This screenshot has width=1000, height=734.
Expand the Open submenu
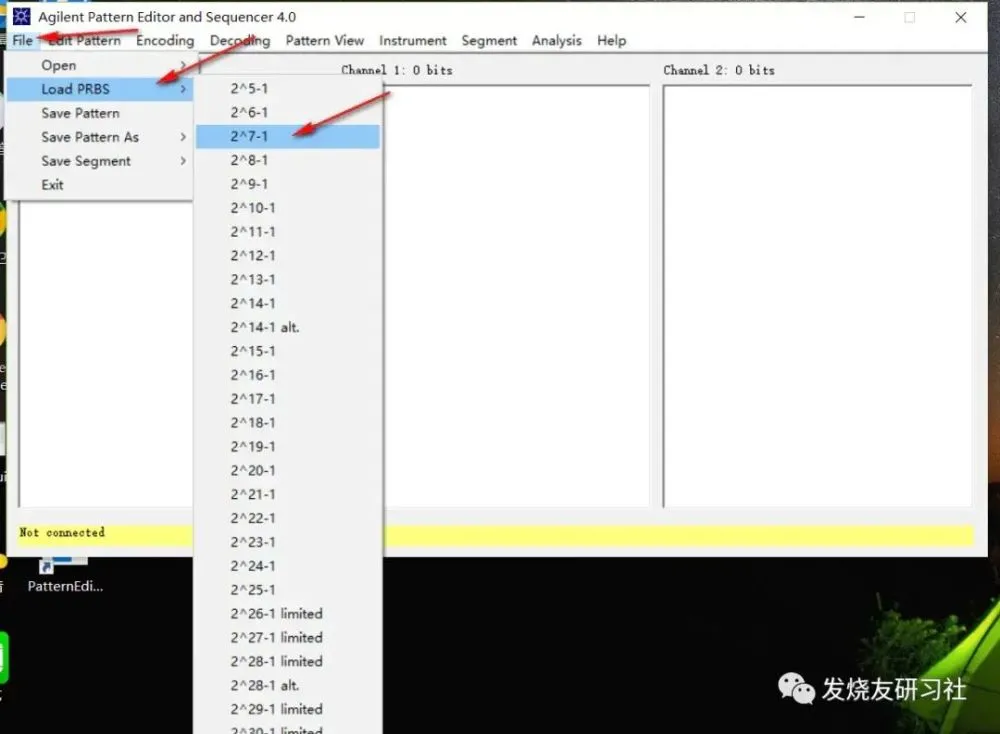(99, 65)
